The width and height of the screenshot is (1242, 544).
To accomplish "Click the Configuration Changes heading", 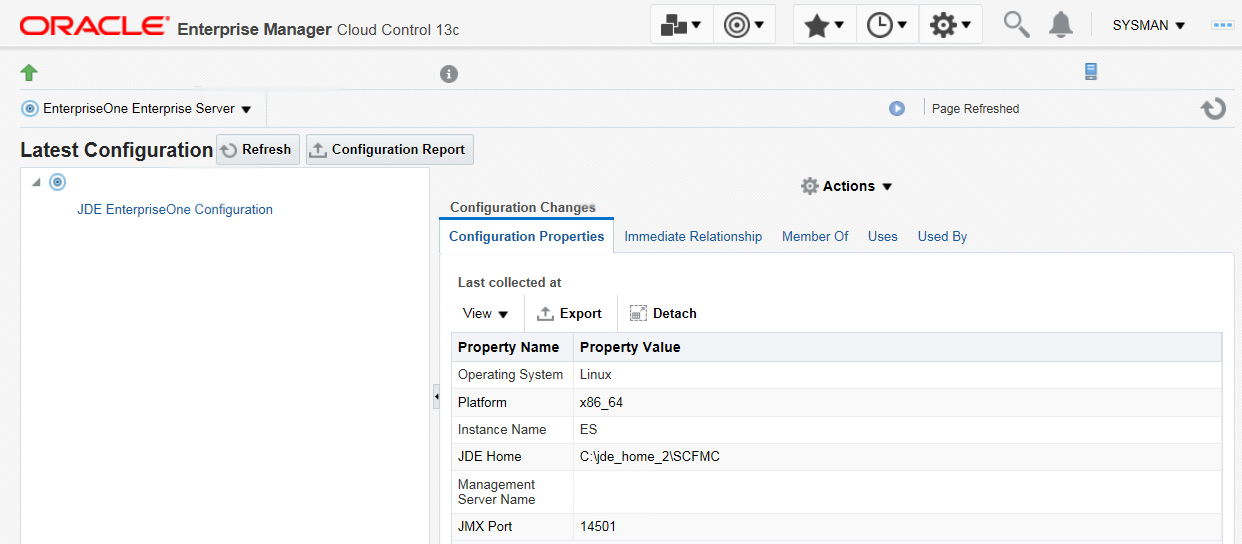I will point(523,208).
